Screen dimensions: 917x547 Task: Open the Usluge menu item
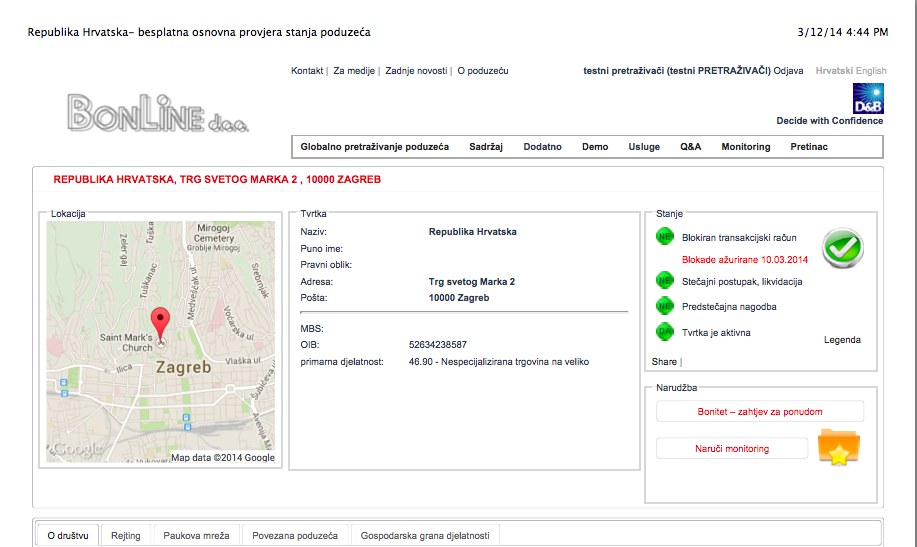tap(644, 147)
